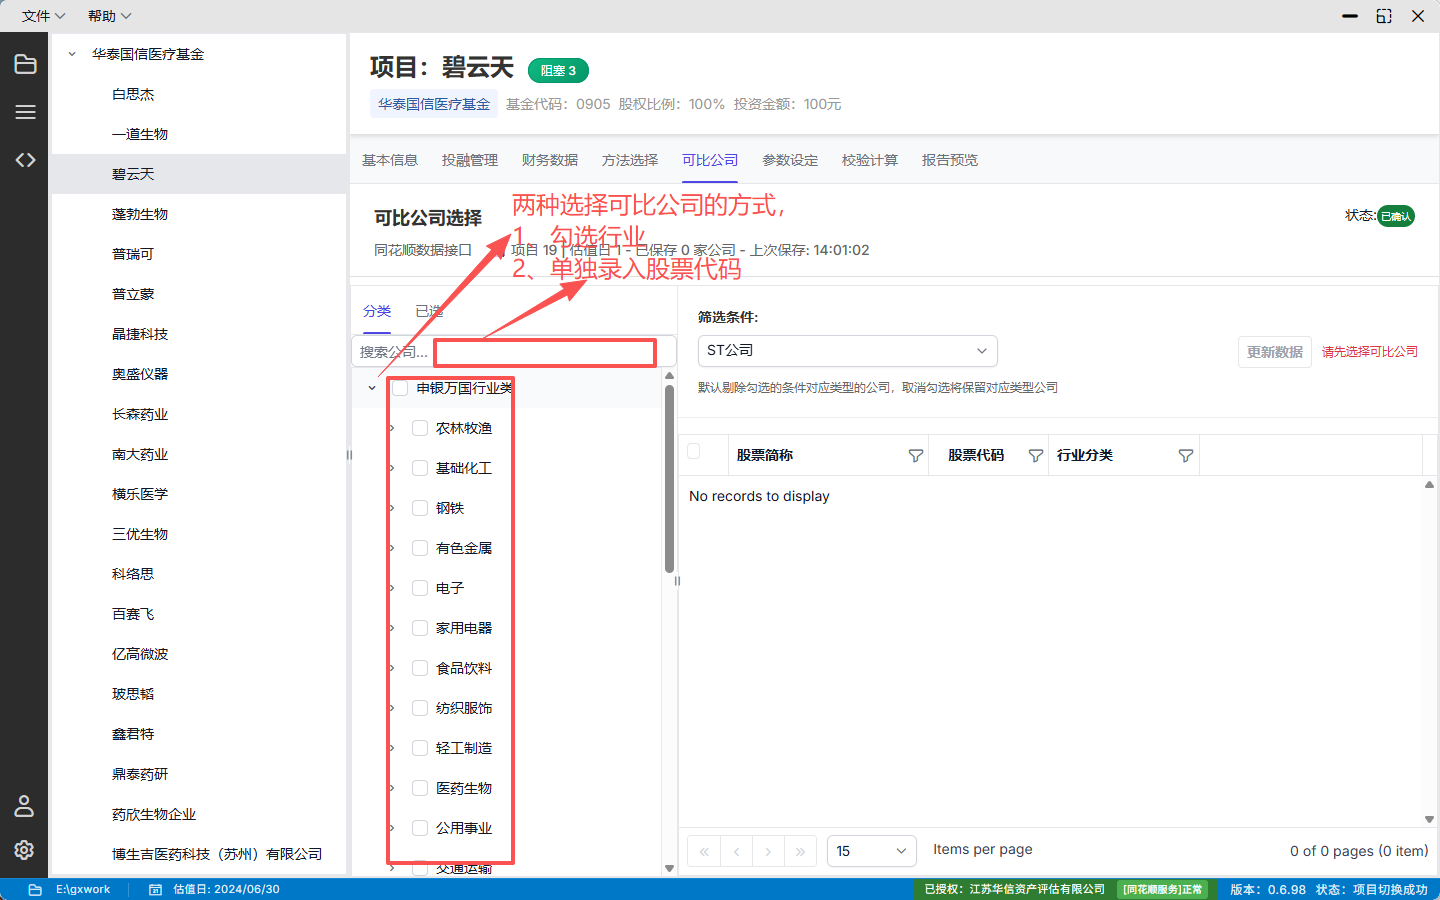Viewport: 1440px width, 900px height.
Task: Open the folder icon in left sidebar
Action: (25, 64)
